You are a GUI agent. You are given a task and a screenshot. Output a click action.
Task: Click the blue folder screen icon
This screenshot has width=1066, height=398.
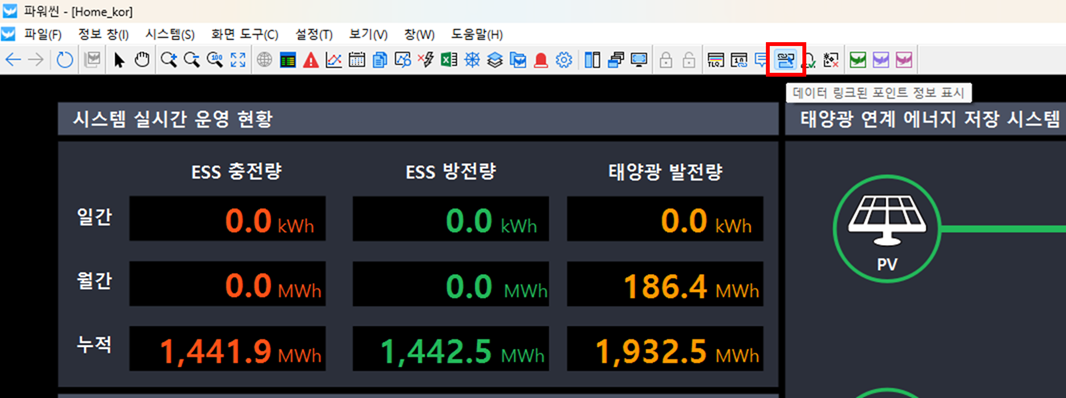(518, 61)
